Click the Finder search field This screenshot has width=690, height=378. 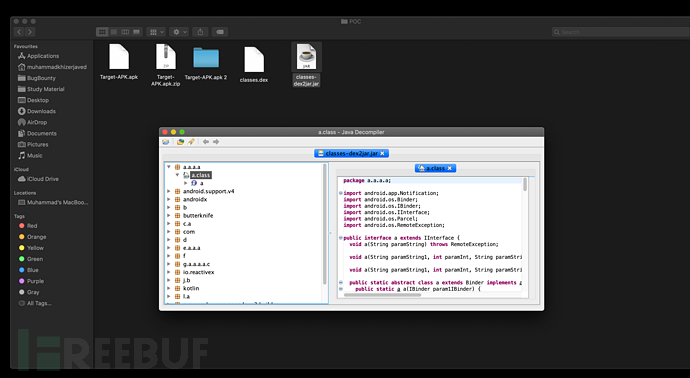(620, 32)
